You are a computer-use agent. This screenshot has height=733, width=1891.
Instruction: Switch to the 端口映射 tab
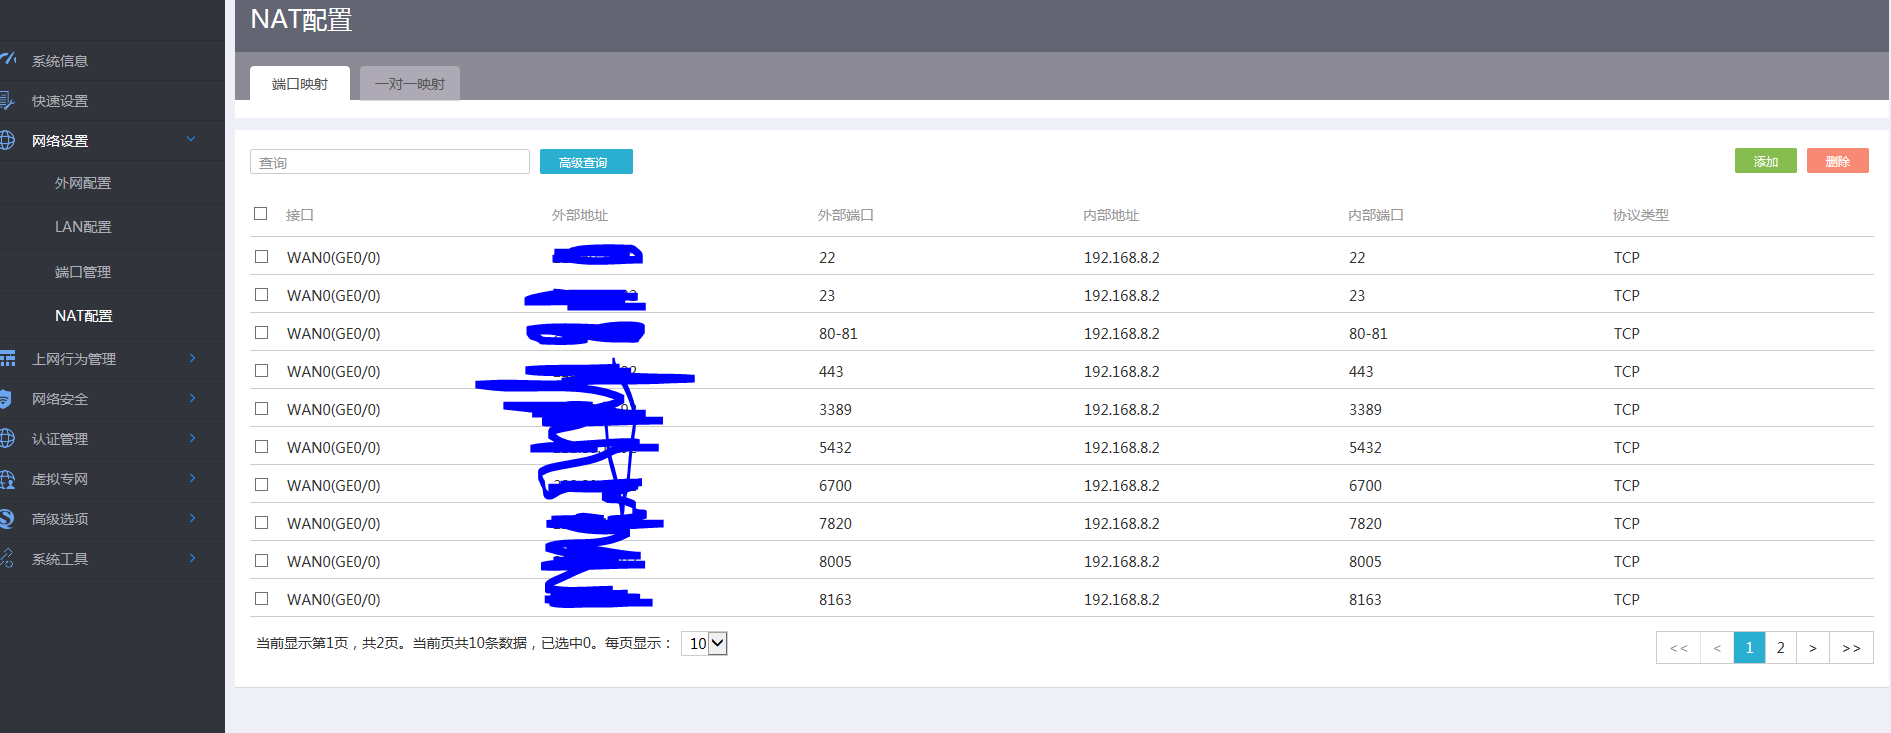click(x=300, y=83)
